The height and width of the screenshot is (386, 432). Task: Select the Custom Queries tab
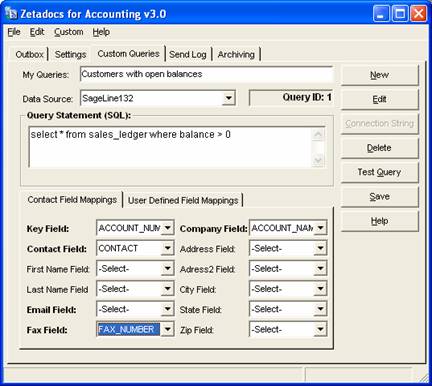click(128, 54)
